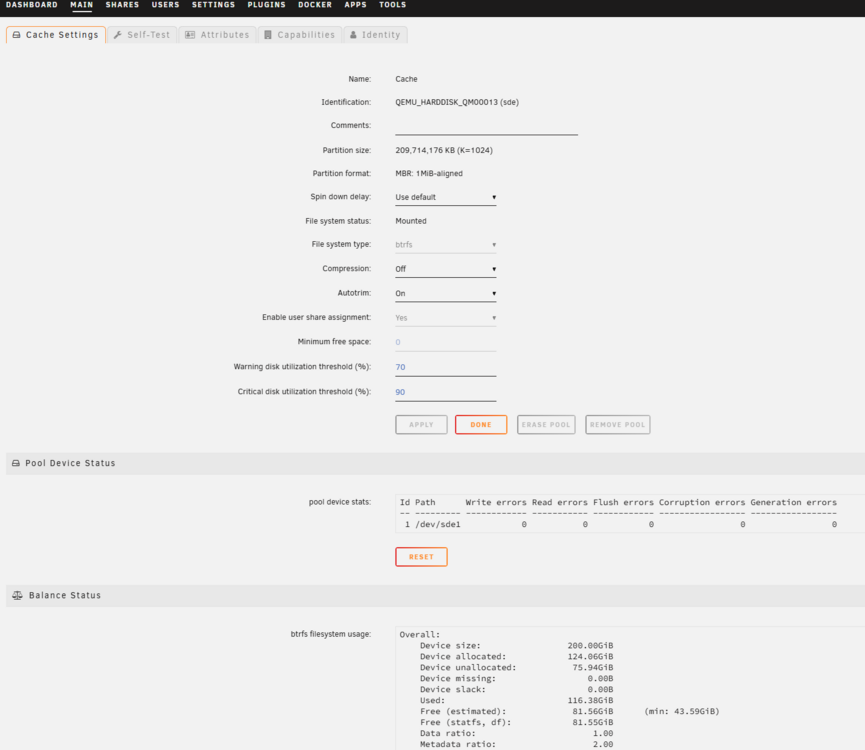Open the Autotrim dropdown

[x=445, y=293]
